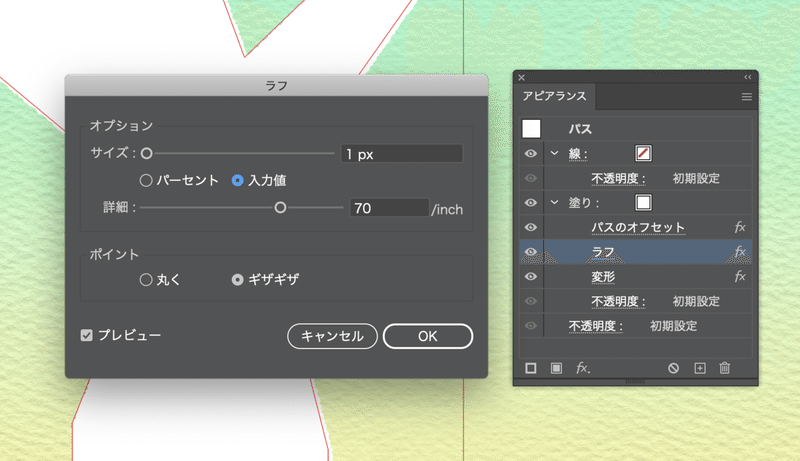Open the Appearance panel options menu
Image resolution: width=800 pixels, height=461 pixels.
(746, 96)
